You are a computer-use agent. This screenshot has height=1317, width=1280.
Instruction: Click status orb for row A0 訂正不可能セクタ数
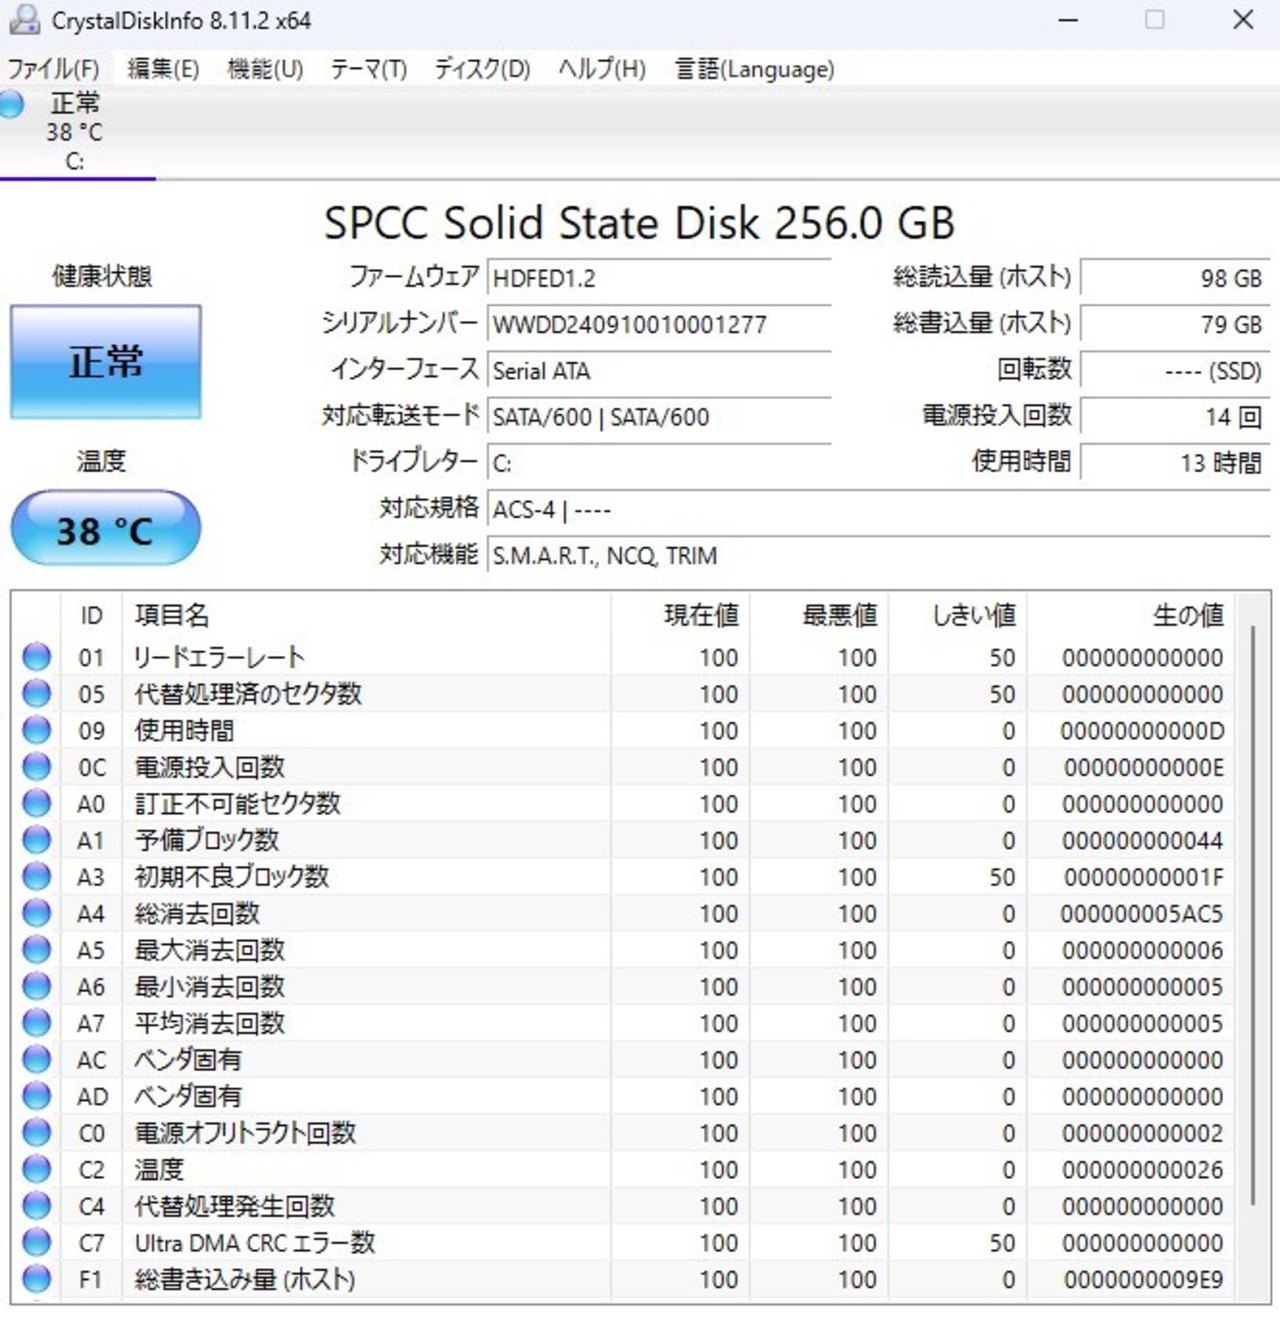click(x=36, y=803)
